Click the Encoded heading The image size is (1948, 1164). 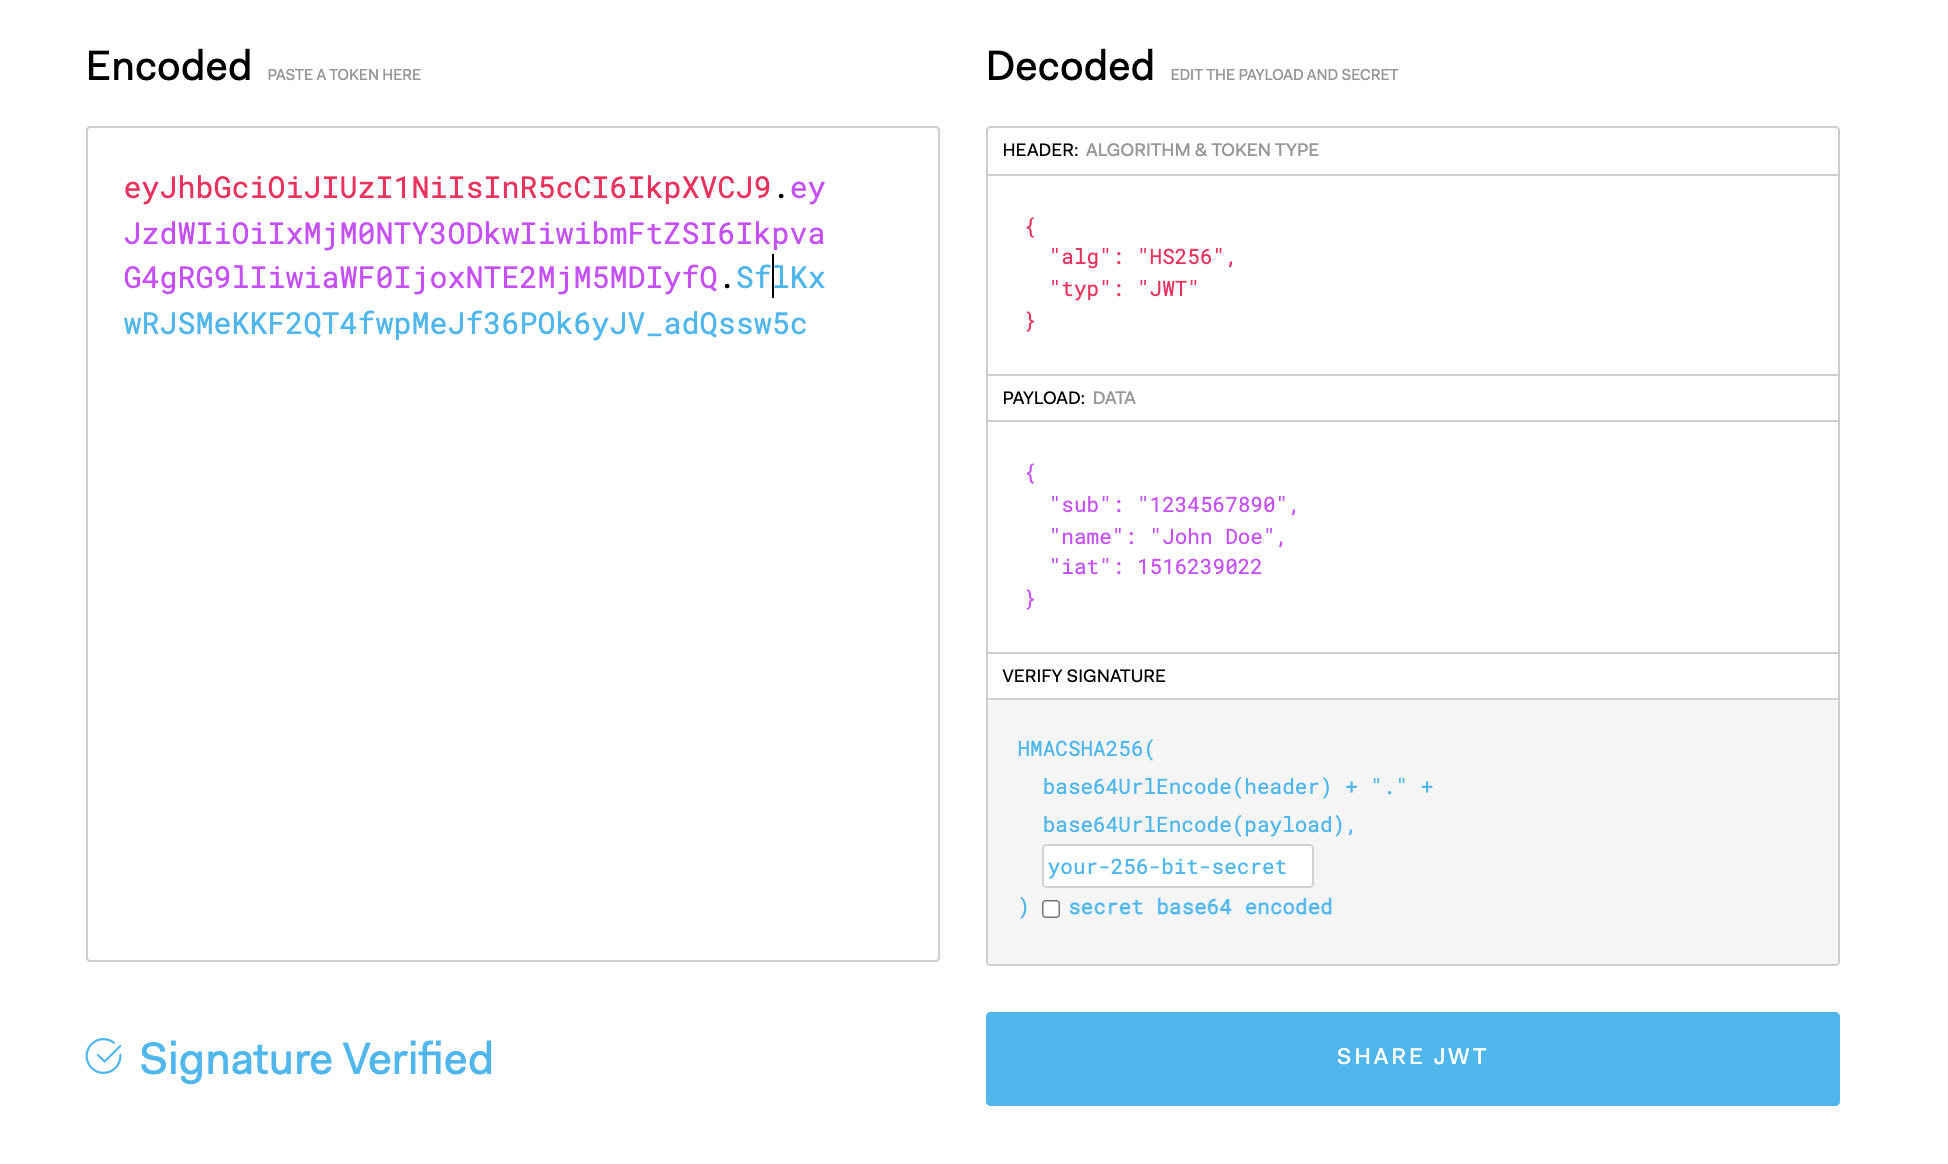pos(168,66)
